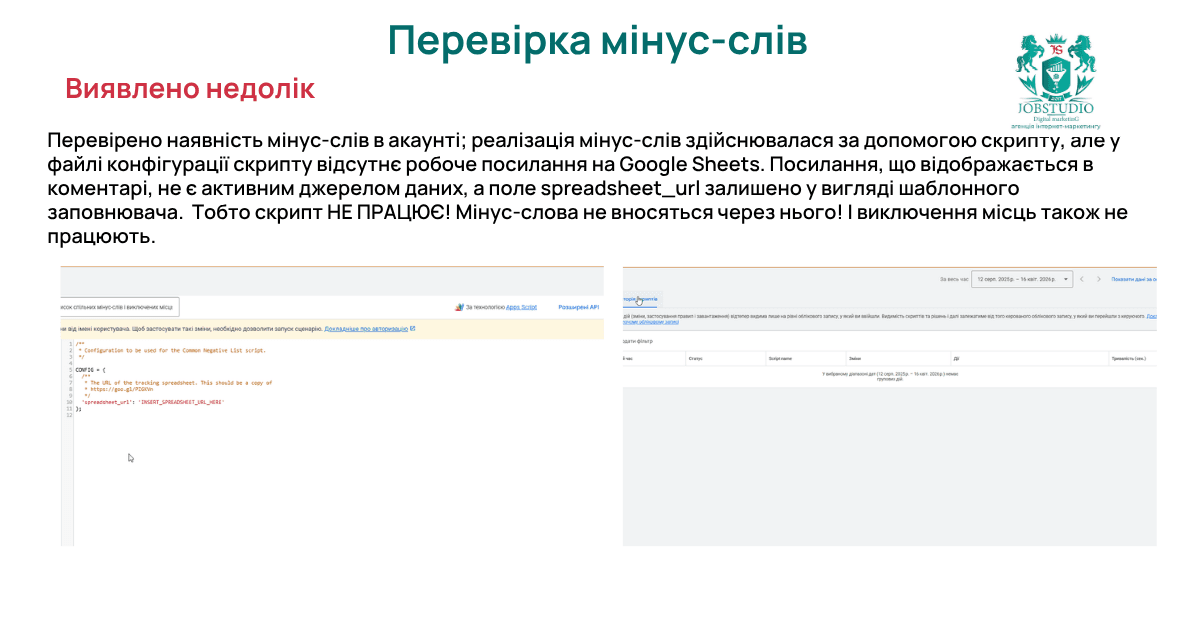1200x628 pixels.
Task: Click the JobStudio logo
Action: coord(1055,81)
